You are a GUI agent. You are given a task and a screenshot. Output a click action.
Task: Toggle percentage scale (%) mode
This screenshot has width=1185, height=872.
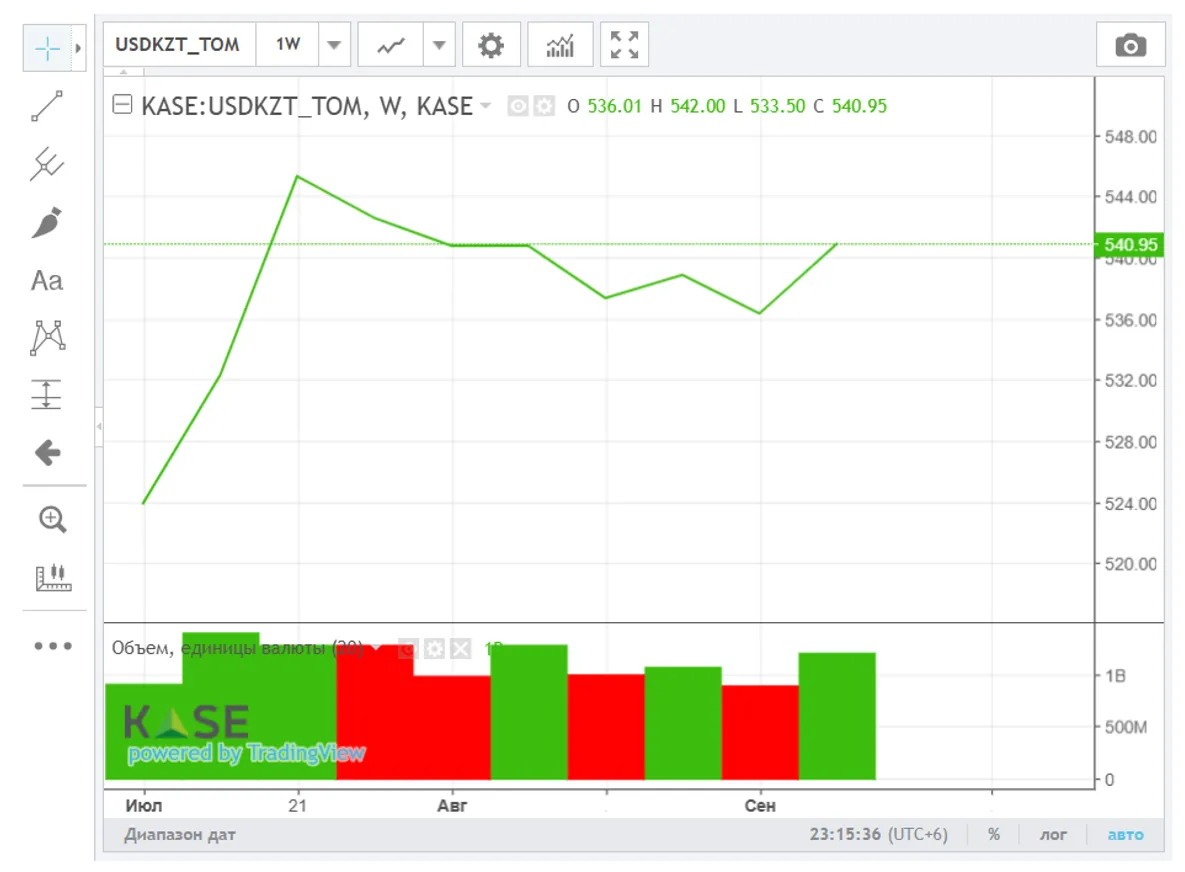994,835
